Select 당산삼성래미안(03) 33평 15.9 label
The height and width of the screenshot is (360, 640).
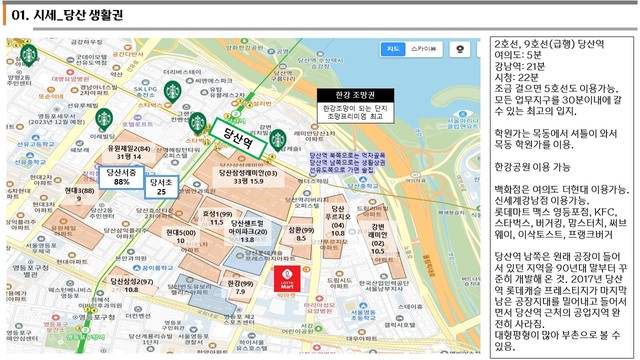point(248,177)
